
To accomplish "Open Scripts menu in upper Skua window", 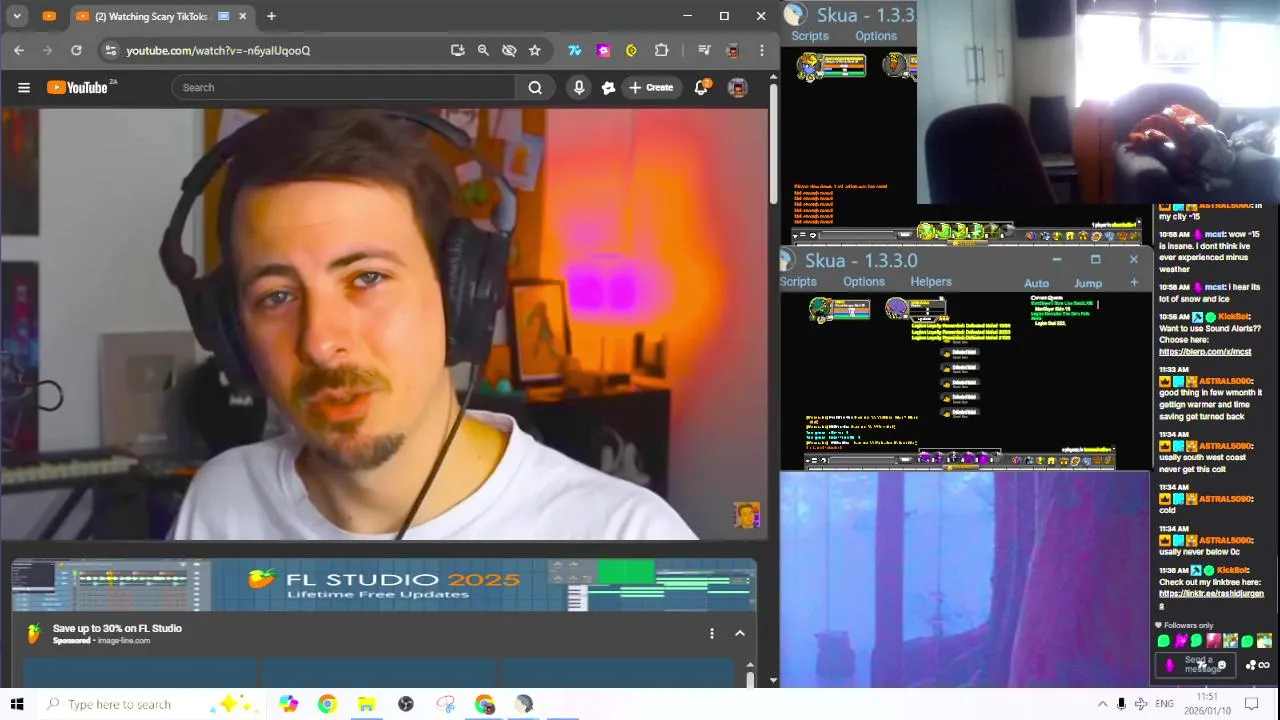I will tap(810, 36).
